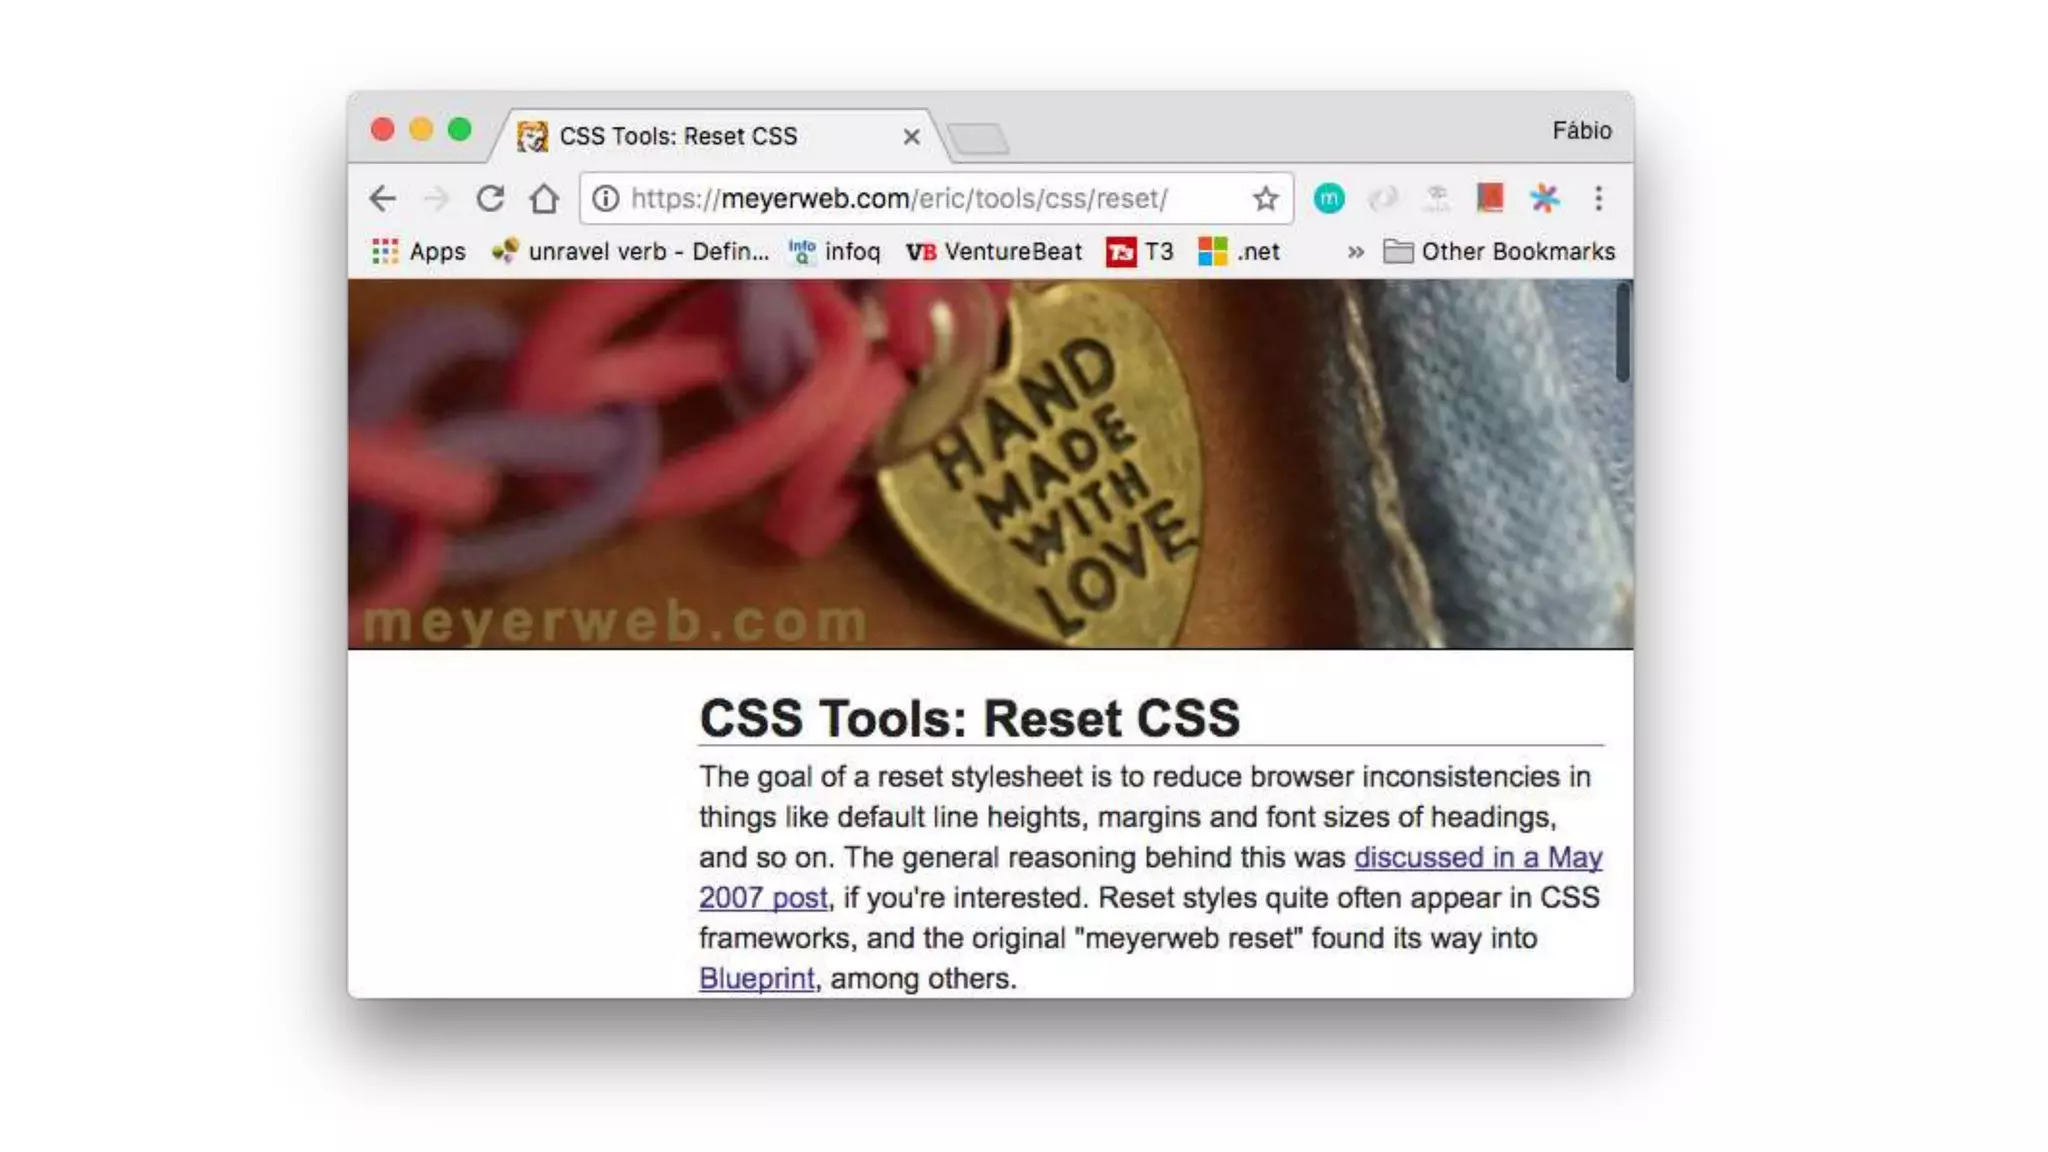Open the colorful asterisk extension
Screen dimensions: 2048x1152
(x=1544, y=198)
